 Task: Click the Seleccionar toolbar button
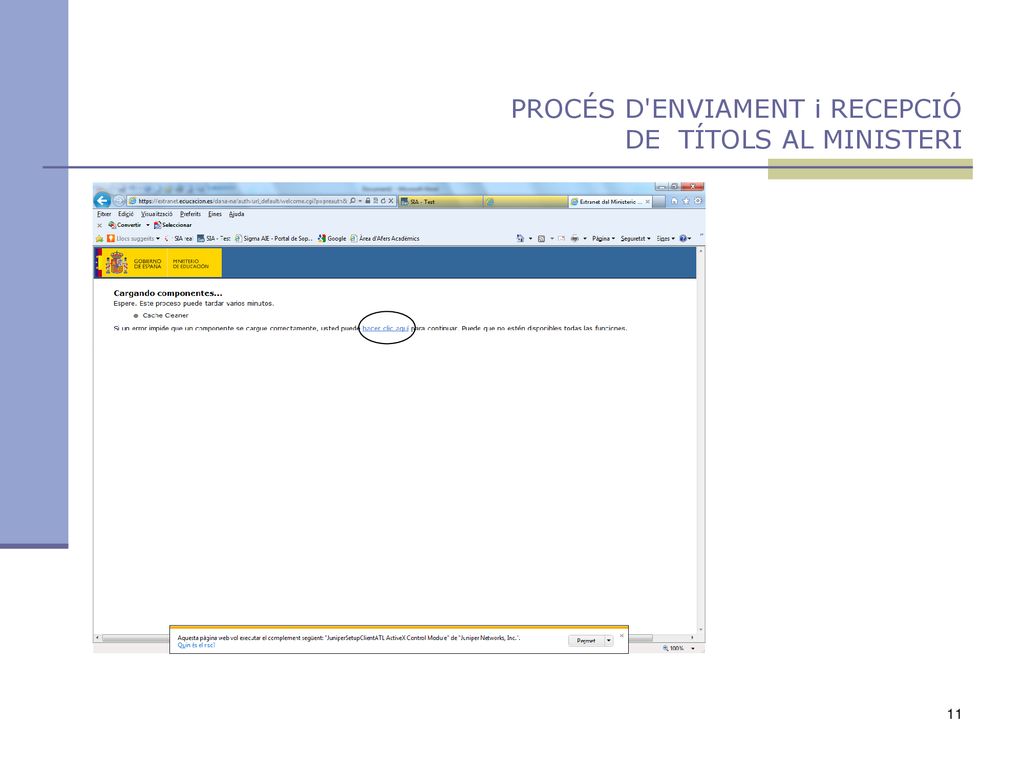(172, 225)
